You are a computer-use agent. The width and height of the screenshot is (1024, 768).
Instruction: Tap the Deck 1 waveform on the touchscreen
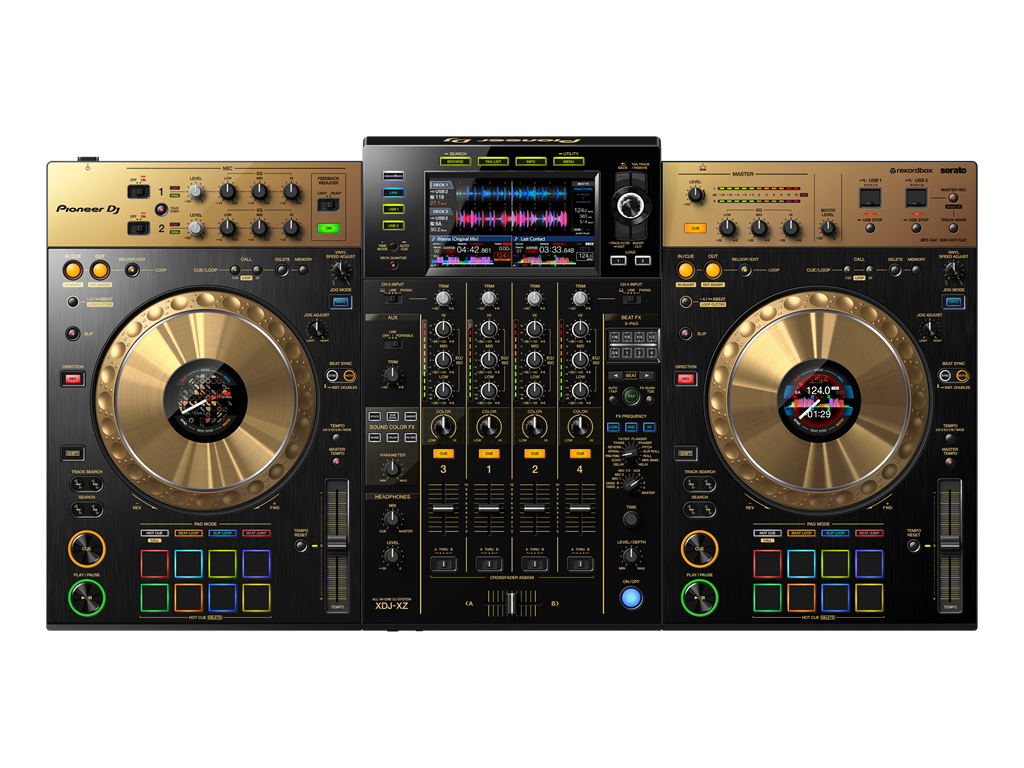(x=512, y=194)
